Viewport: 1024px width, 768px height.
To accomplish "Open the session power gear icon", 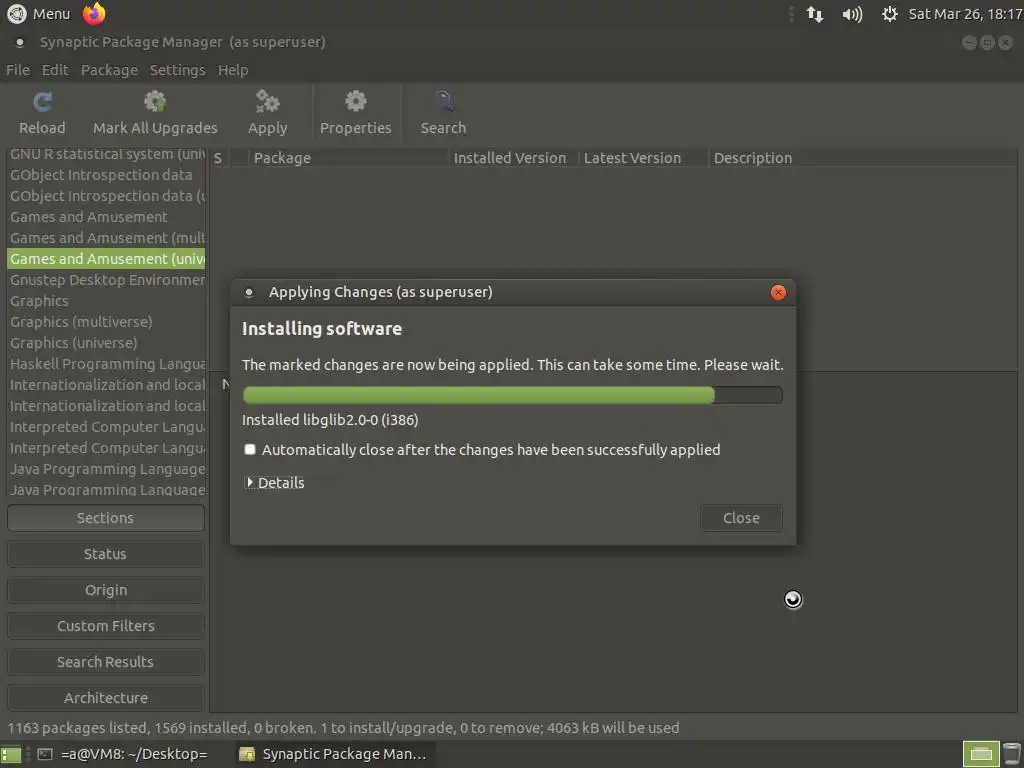I will pos(889,14).
